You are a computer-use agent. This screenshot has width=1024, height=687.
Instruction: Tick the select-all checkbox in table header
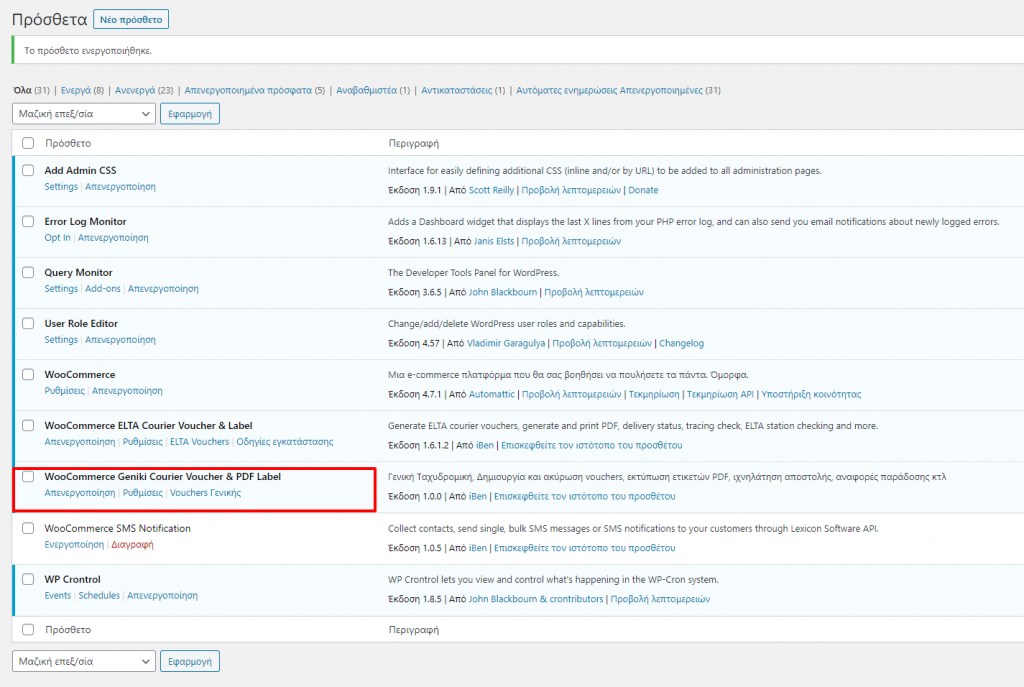[x=28, y=143]
